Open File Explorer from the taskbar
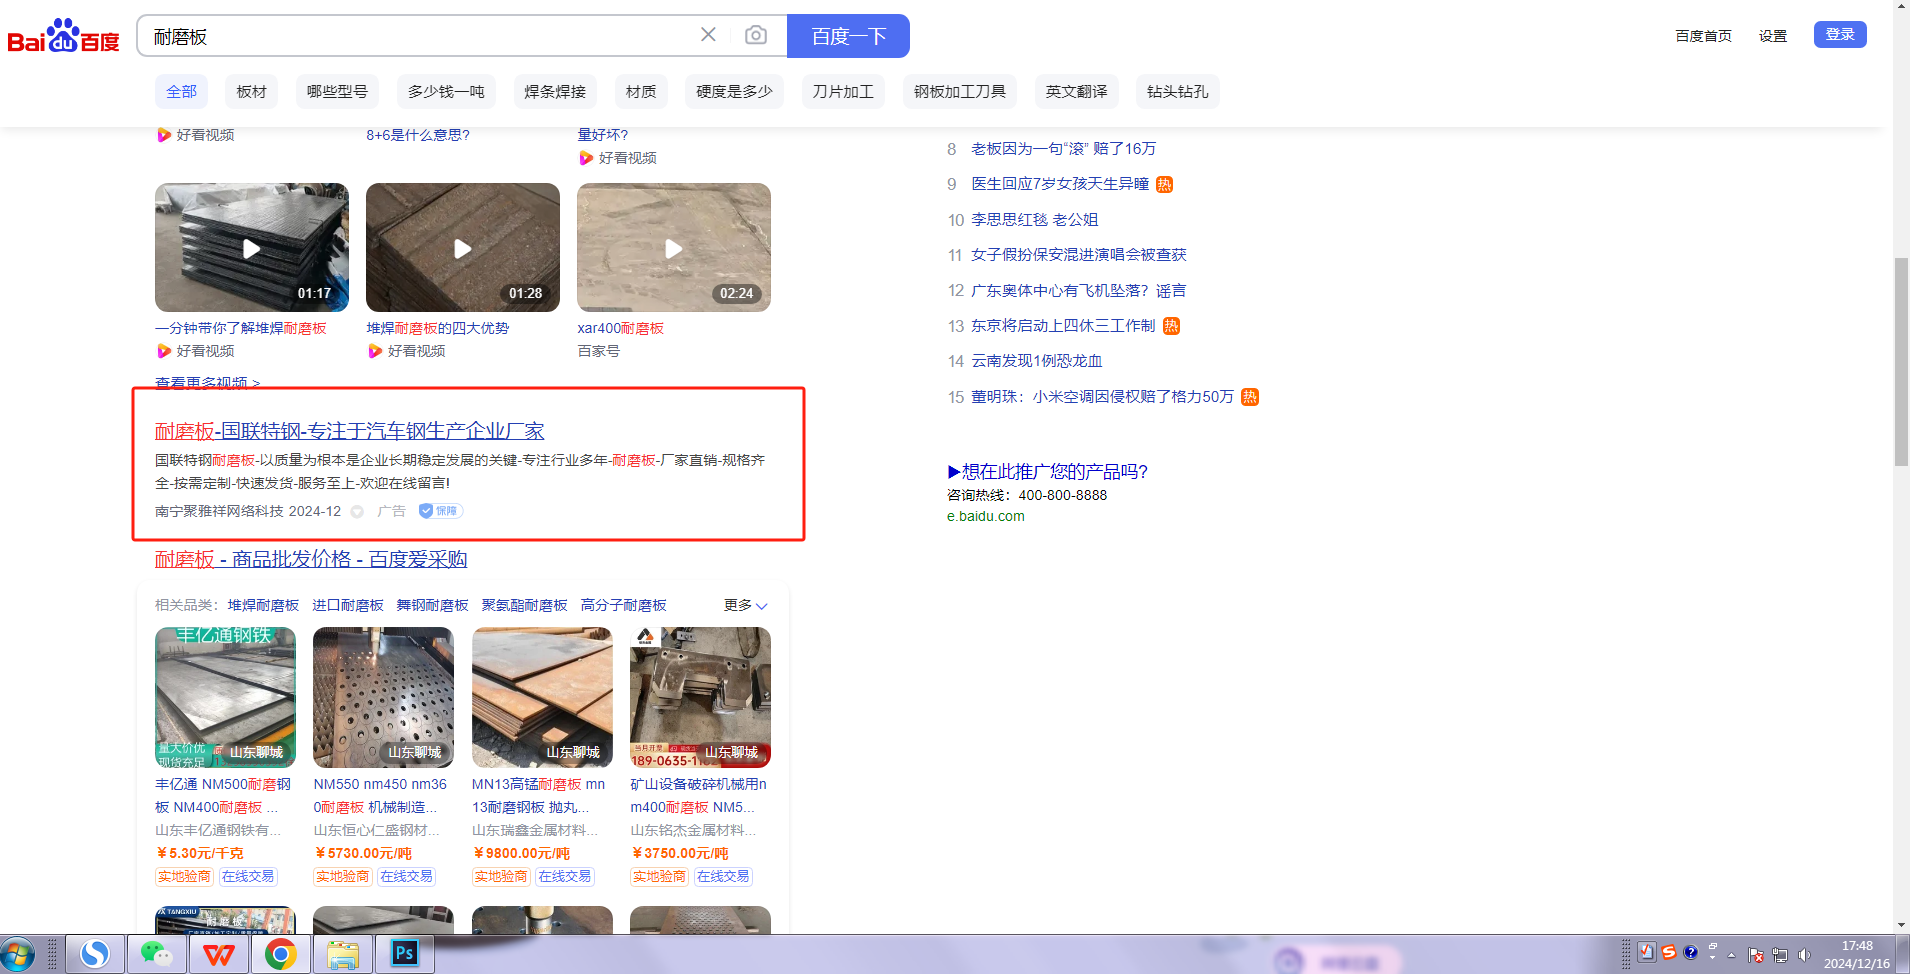The width and height of the screenshot is (1910, 974). (x=343, y=954)
